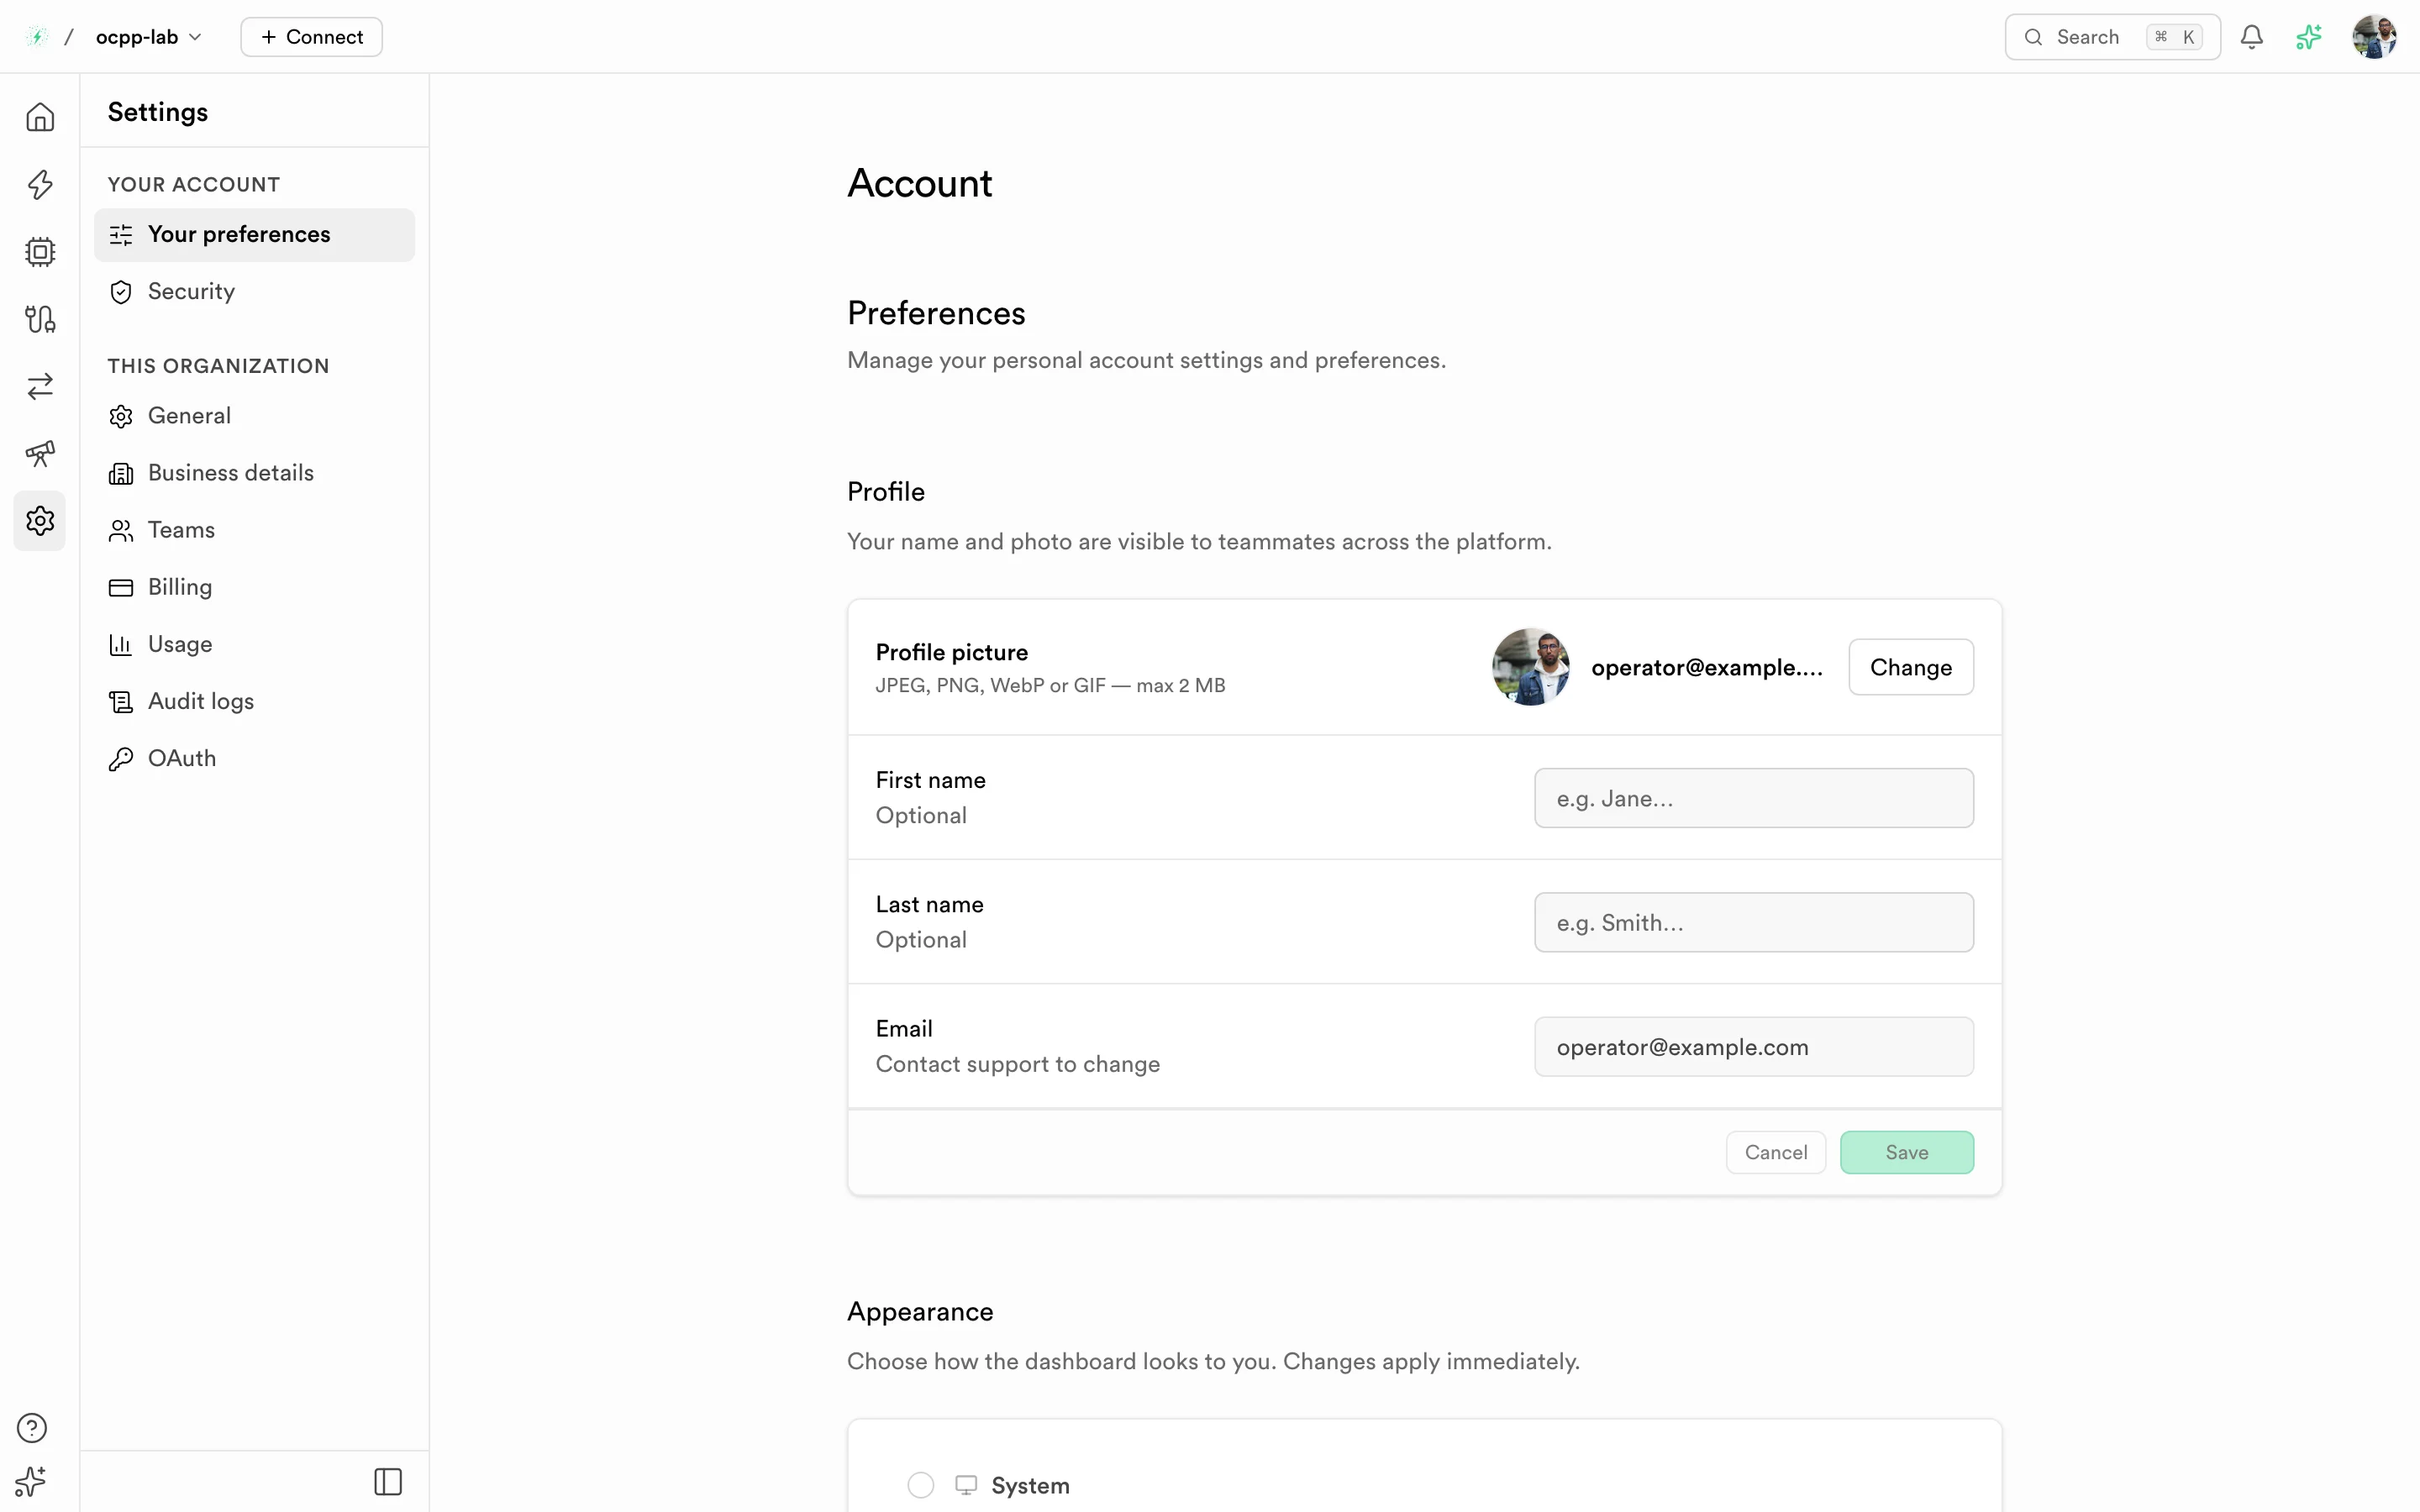Open Billing settings

(x=254, y=586)
